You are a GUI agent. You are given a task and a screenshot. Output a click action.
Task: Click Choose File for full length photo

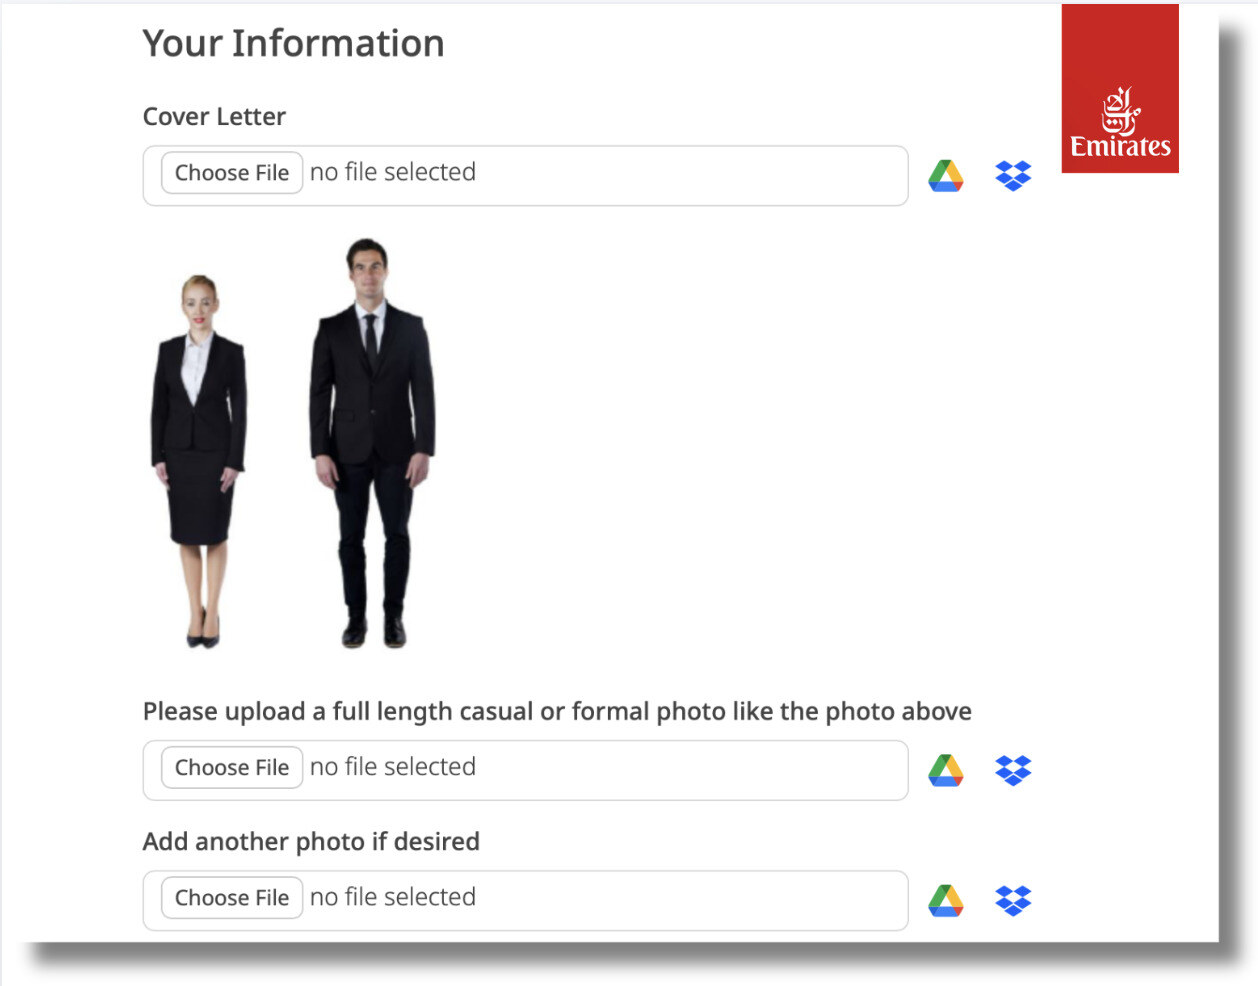tap(232, 768)
